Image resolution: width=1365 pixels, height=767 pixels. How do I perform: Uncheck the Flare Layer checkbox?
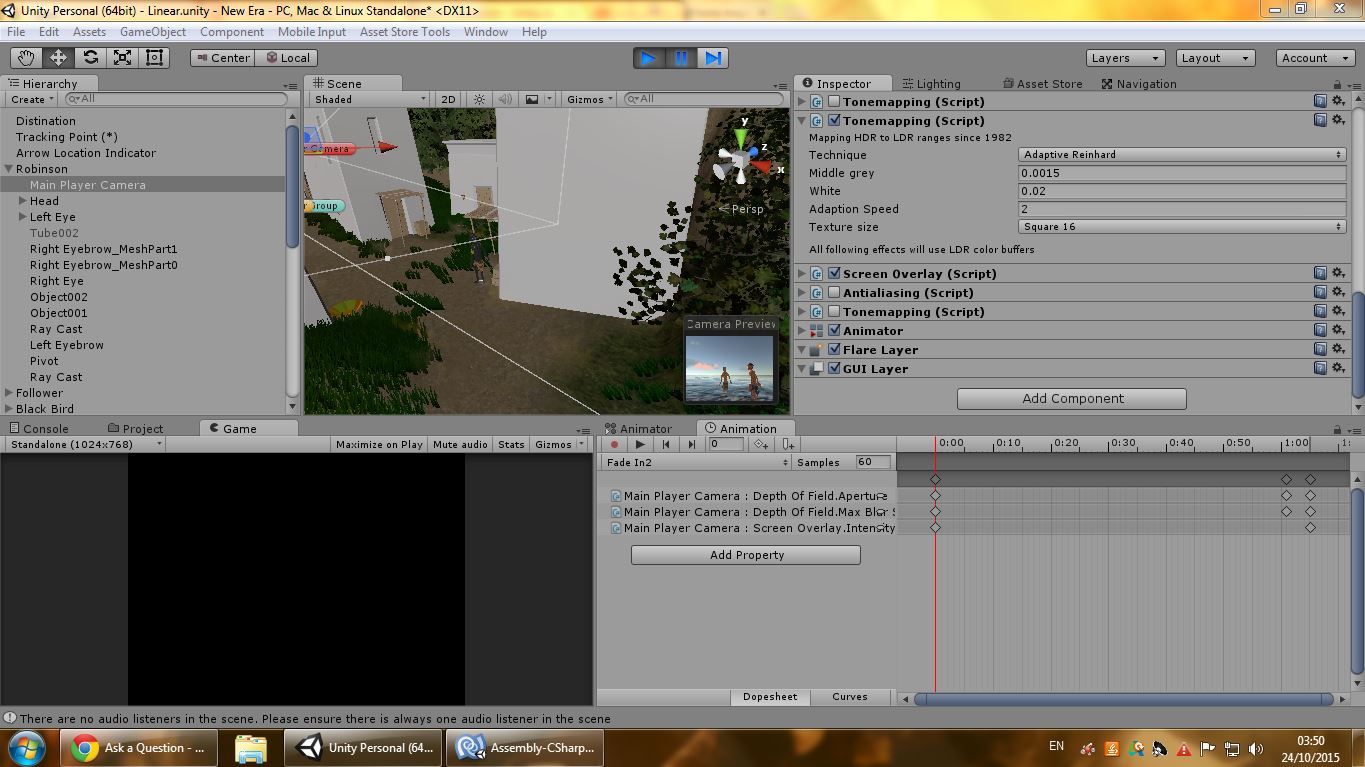click(834, 350)
